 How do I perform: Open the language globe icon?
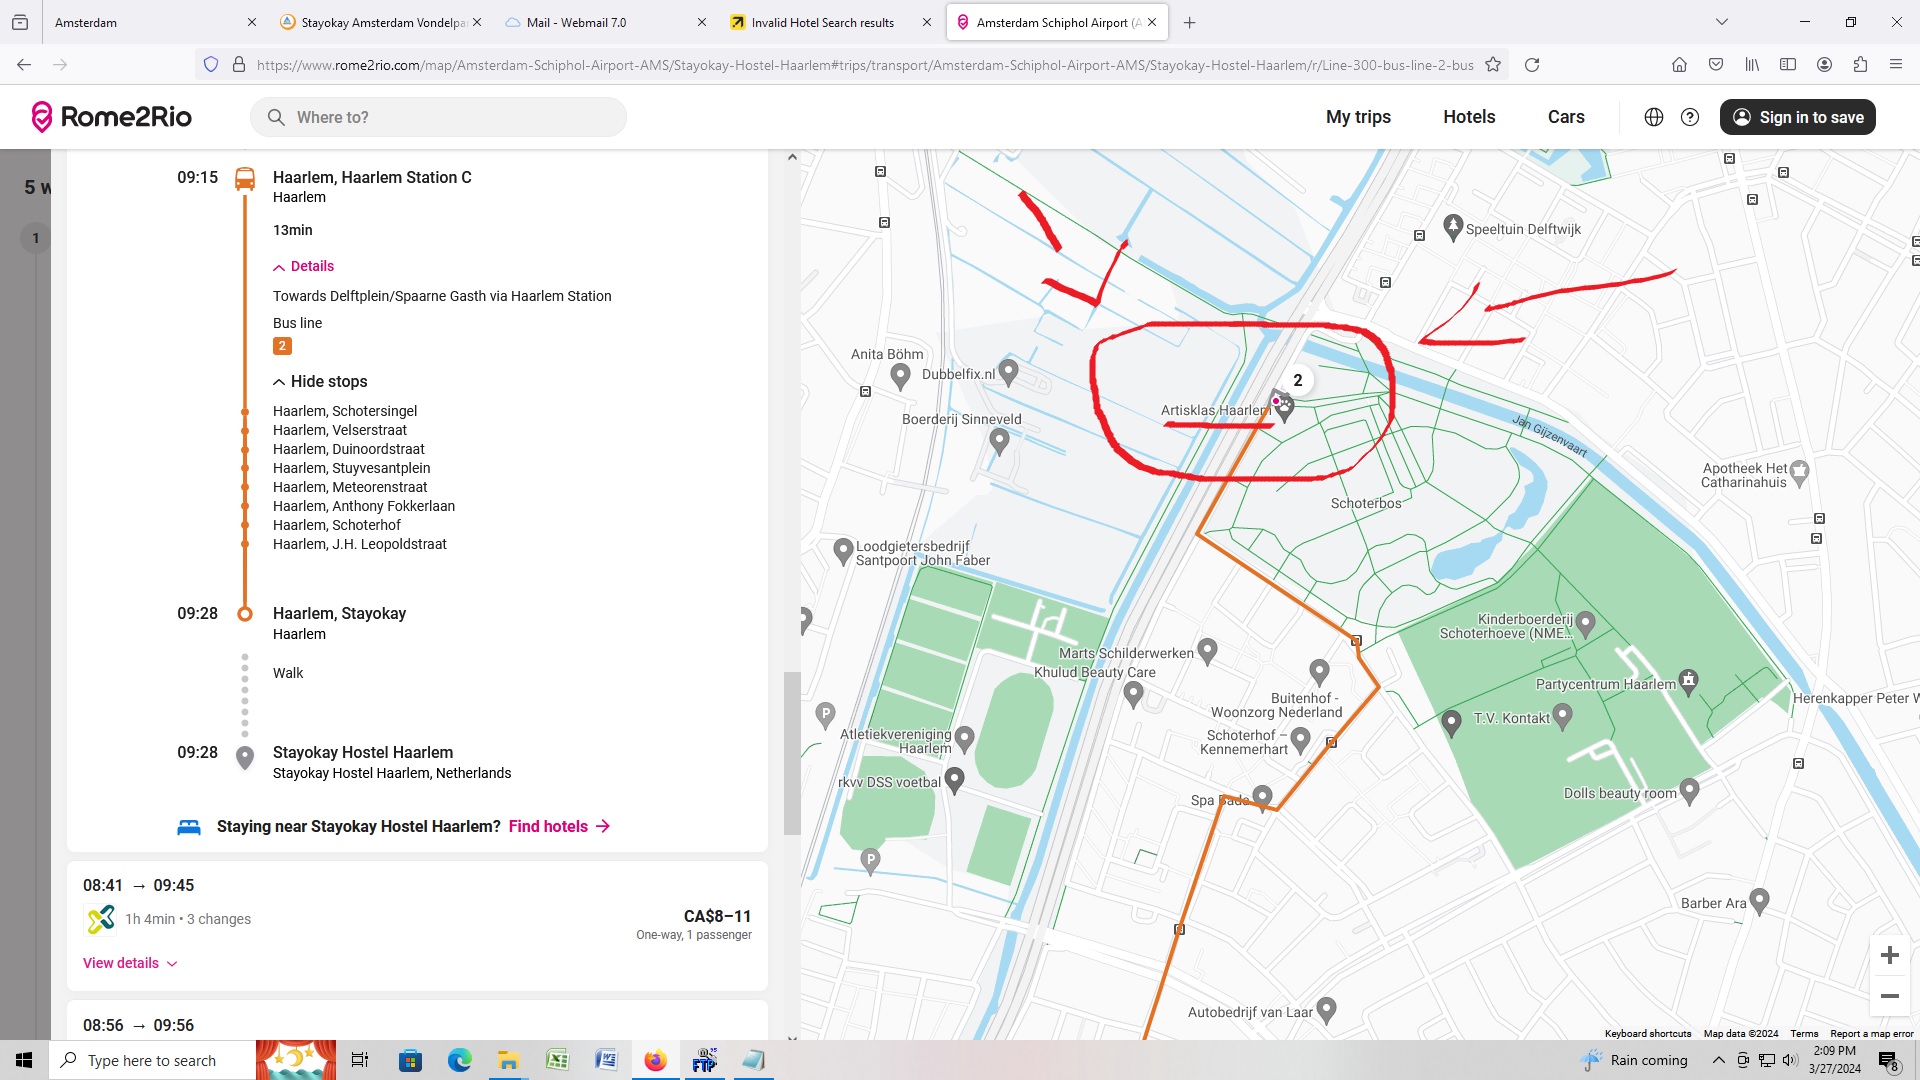coord(1654,117)
